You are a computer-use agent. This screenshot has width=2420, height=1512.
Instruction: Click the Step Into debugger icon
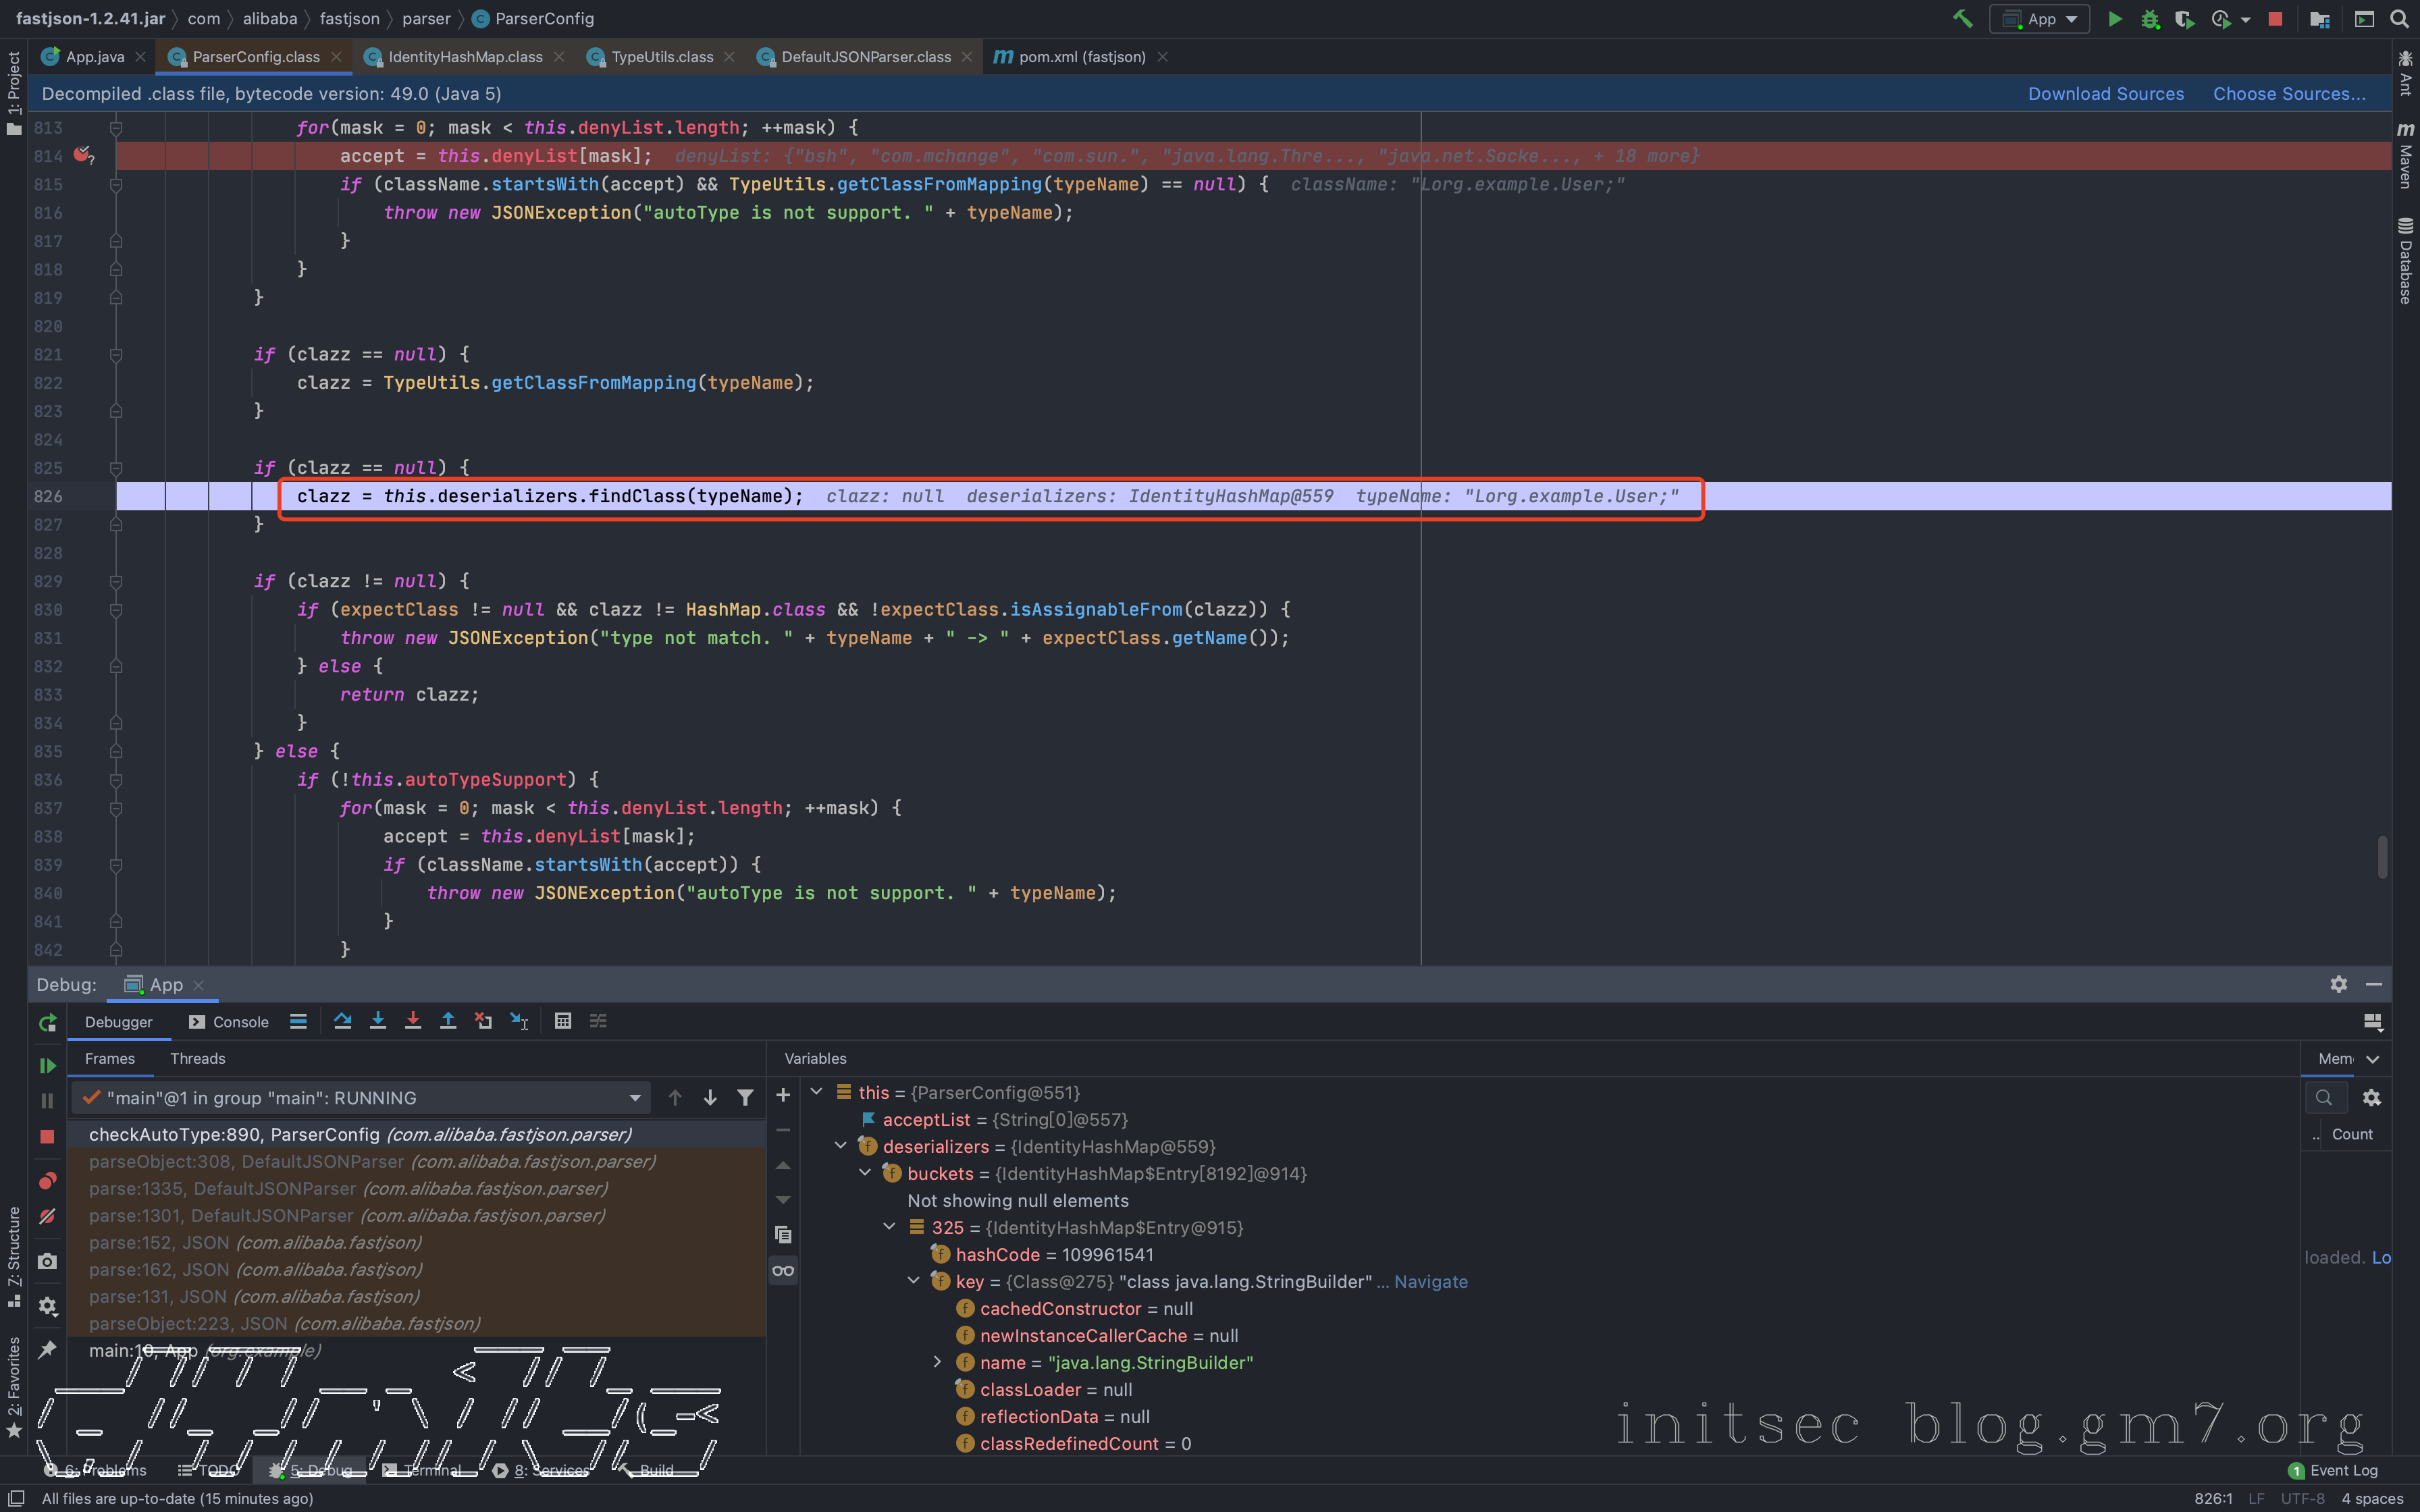378,1021
